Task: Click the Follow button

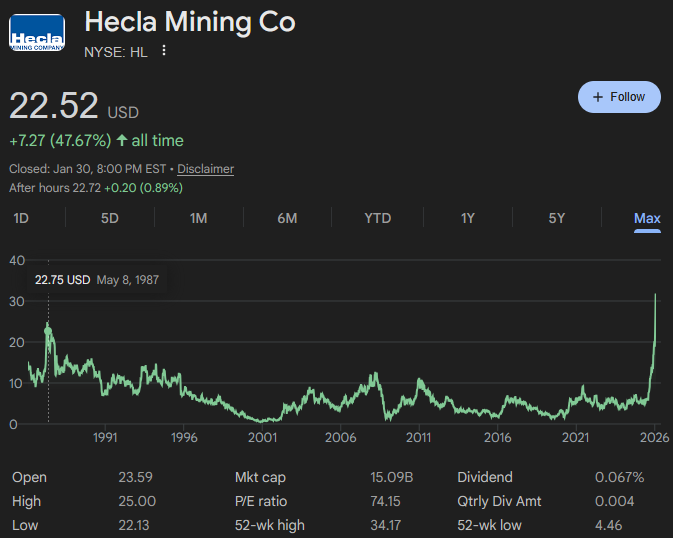Action: coord(619,97)
